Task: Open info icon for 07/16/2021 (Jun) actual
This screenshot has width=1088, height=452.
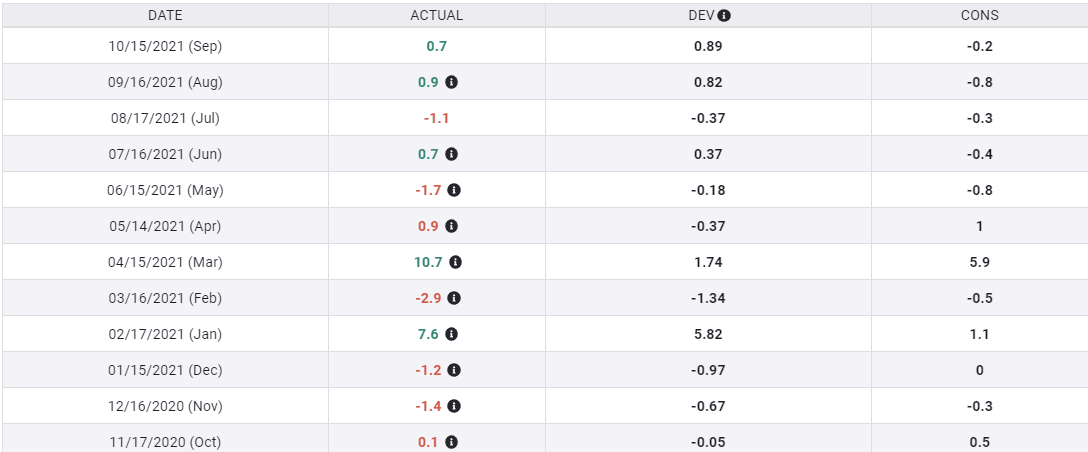Action: (452, 154)
